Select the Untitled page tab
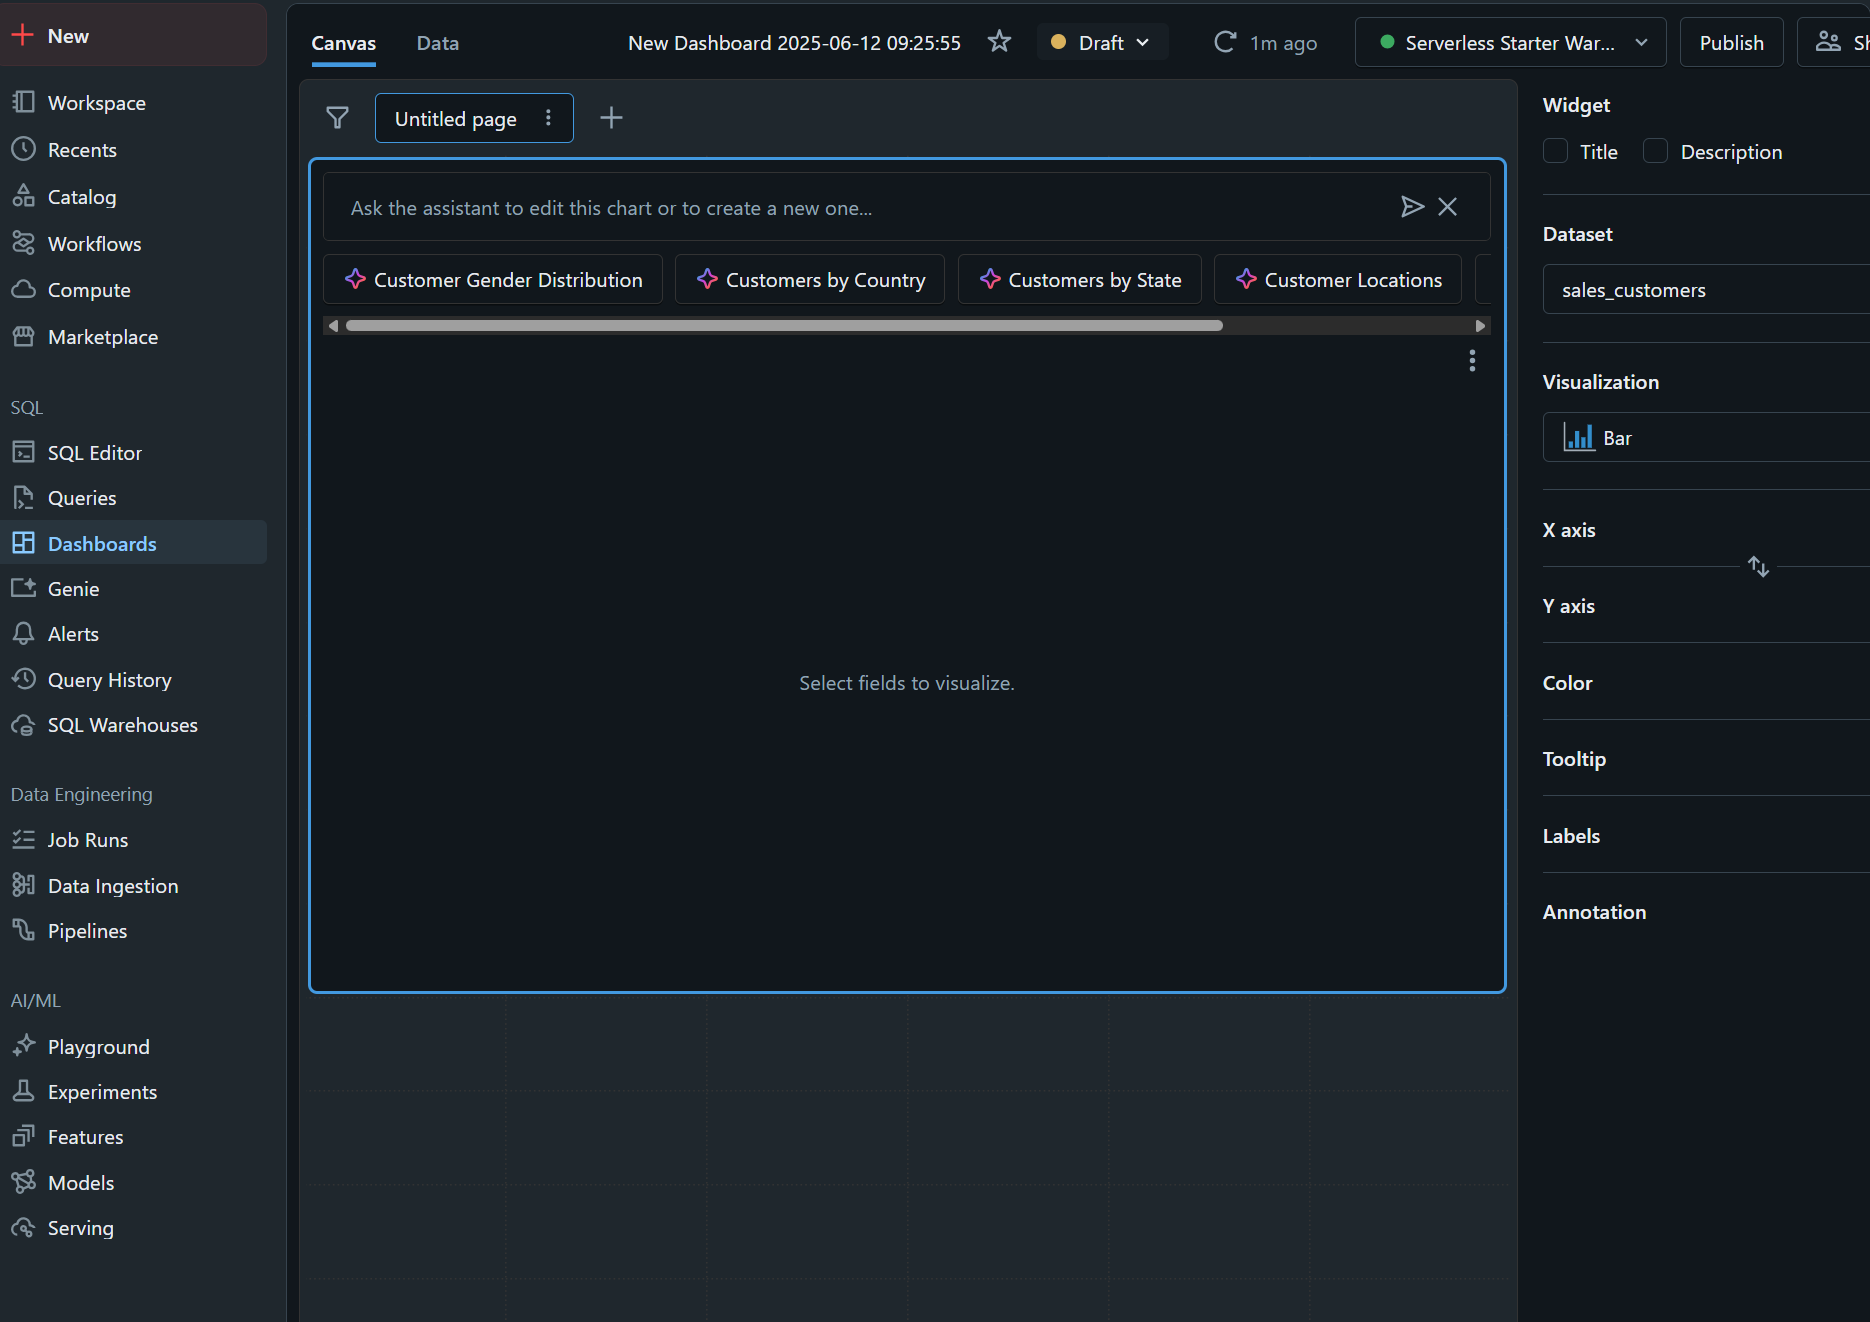This screenshot has width=1870, height=1322. [x=456, y=119]
